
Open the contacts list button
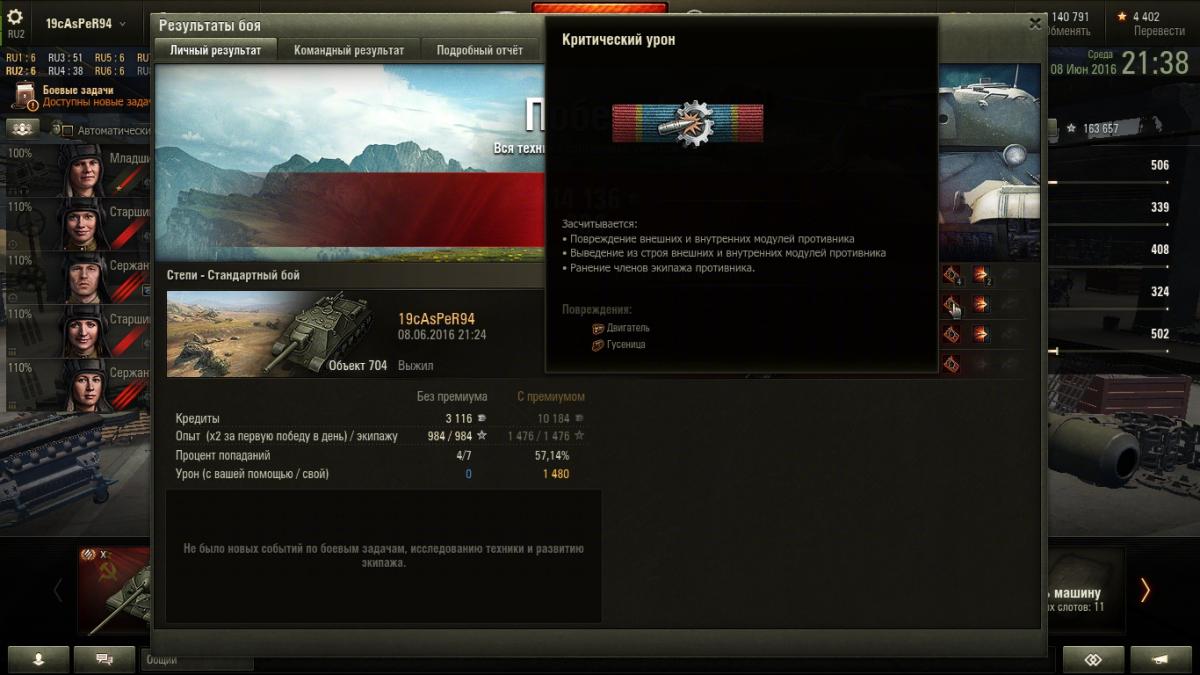click(39, 660)
